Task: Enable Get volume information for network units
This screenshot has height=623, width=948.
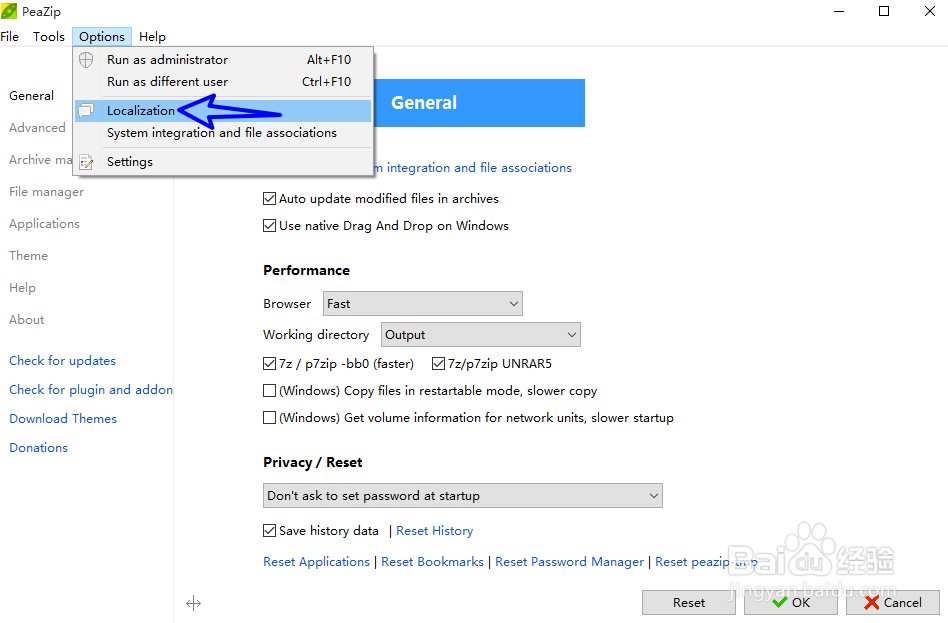Action: click(x=270, y=417)
